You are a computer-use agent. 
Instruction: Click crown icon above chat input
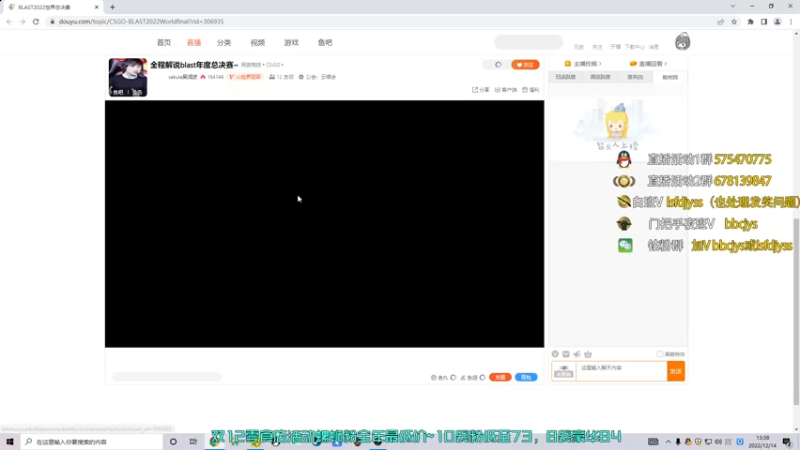[588, 354]
